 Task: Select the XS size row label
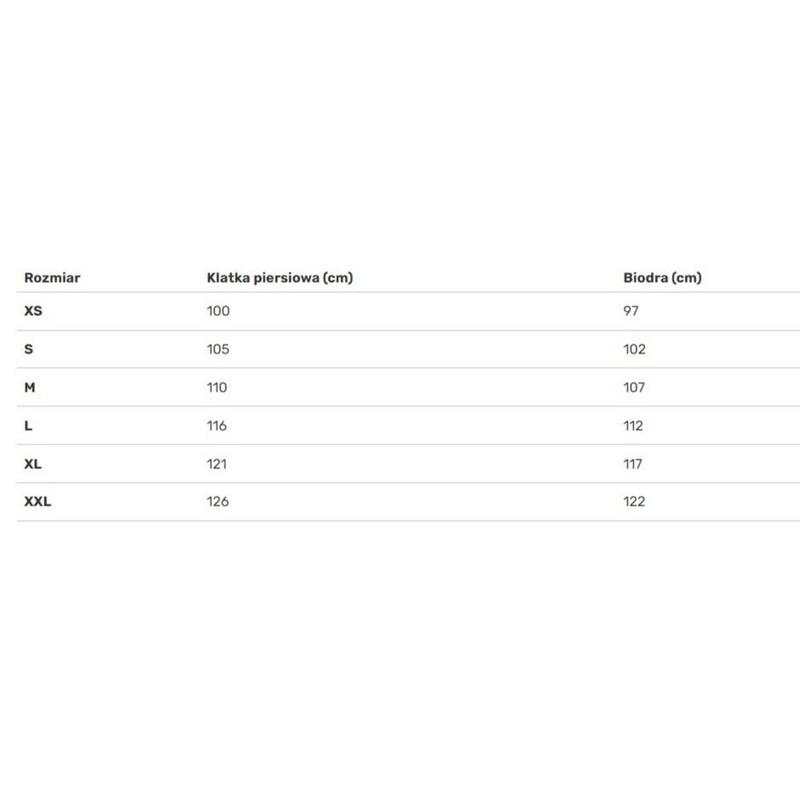coord(33,311)
